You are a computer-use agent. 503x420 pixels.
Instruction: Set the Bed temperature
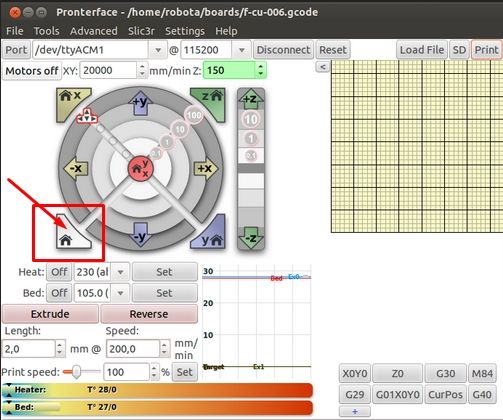tap(165, 293)
